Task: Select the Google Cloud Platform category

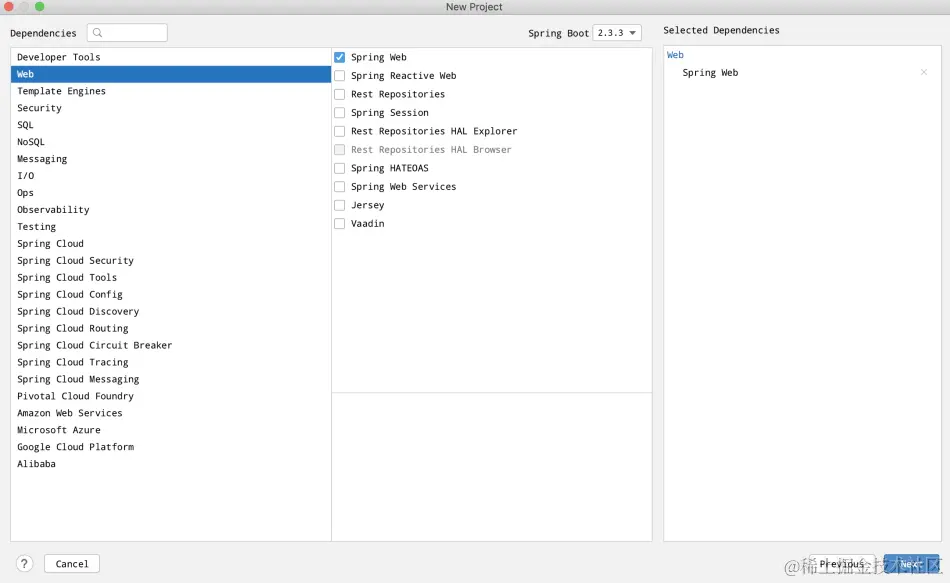Action: [171, 447]
